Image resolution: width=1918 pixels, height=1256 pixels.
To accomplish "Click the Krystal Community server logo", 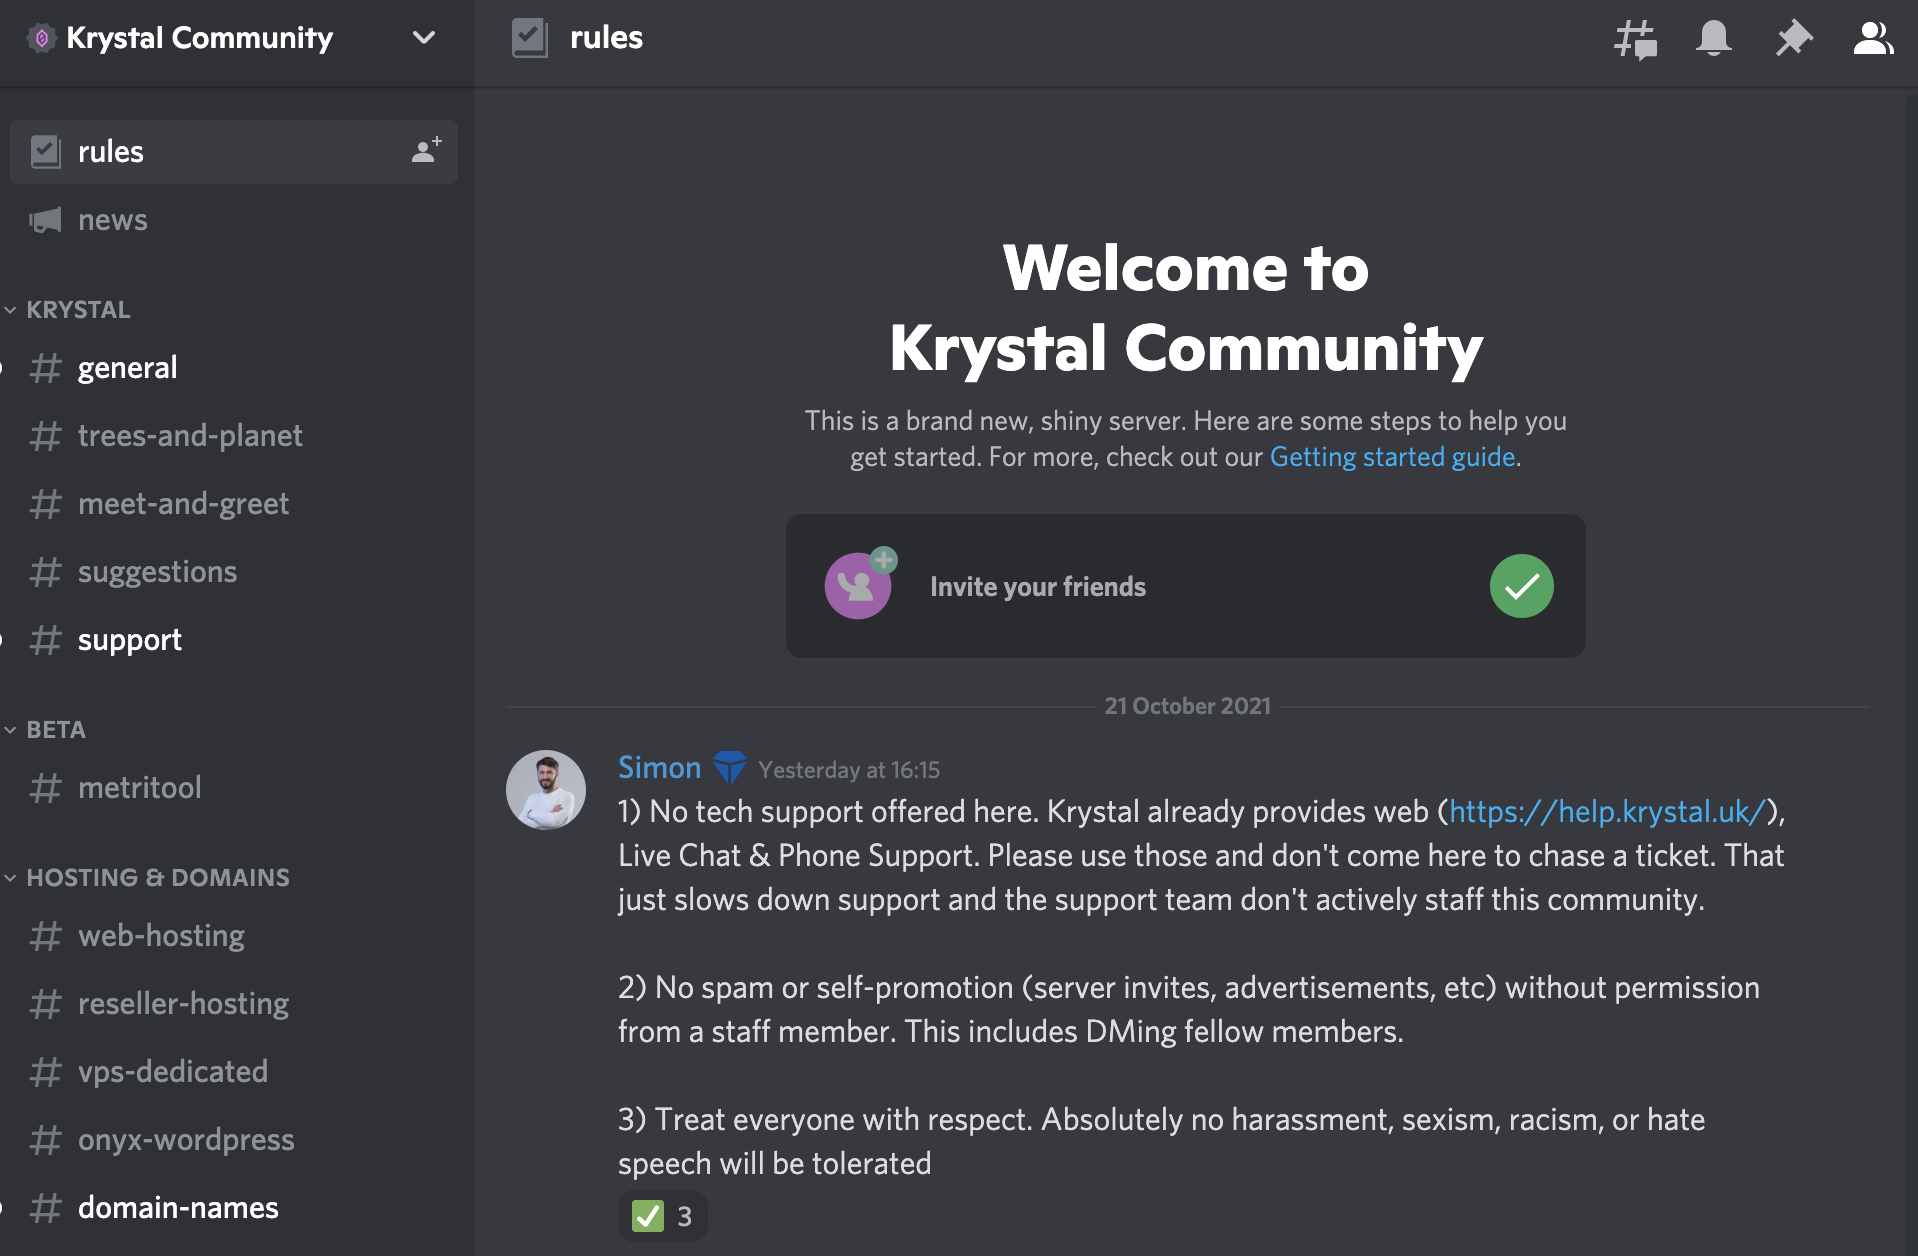I will [x=41, y=38].
